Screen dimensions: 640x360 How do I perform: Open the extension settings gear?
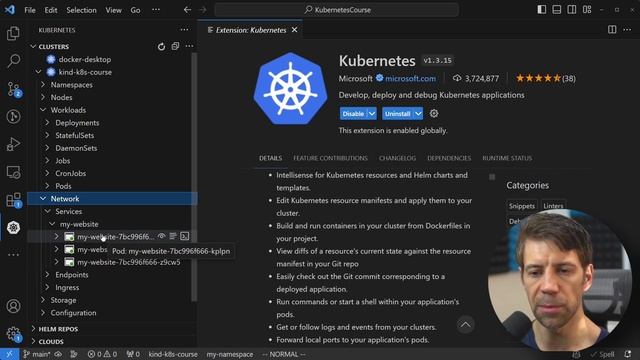tap(434, 113)
